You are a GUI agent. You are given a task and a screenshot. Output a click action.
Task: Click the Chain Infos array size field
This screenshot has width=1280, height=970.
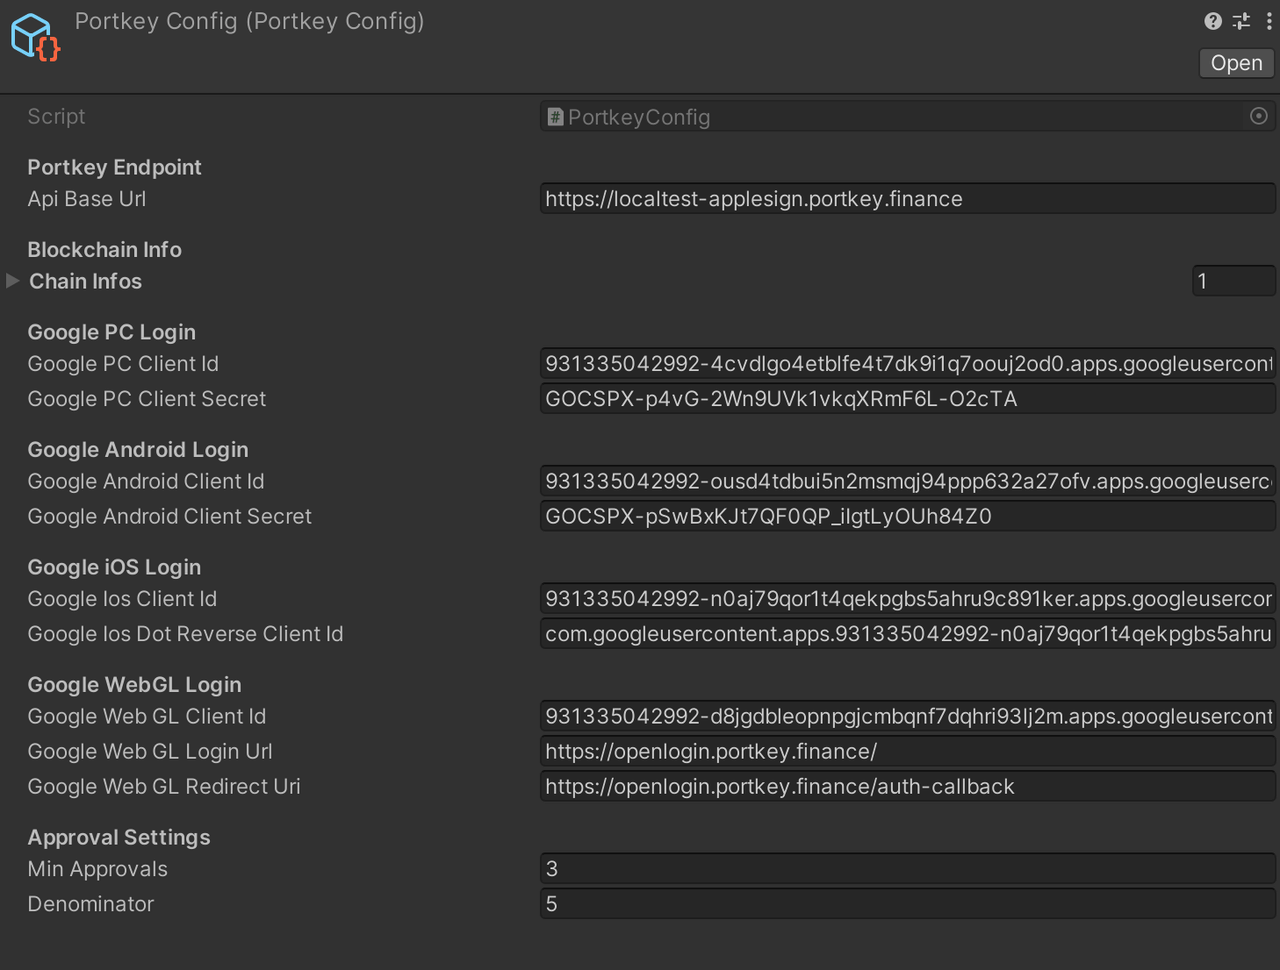(x=1234, y=281)
